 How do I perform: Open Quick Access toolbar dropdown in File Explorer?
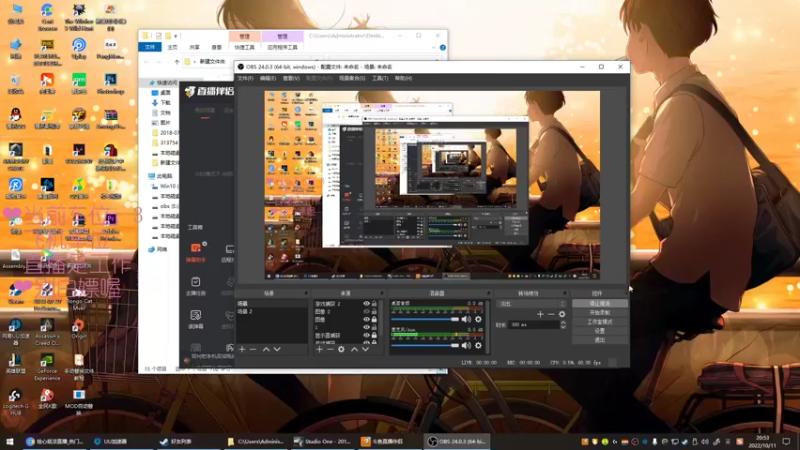coord(176,36)
